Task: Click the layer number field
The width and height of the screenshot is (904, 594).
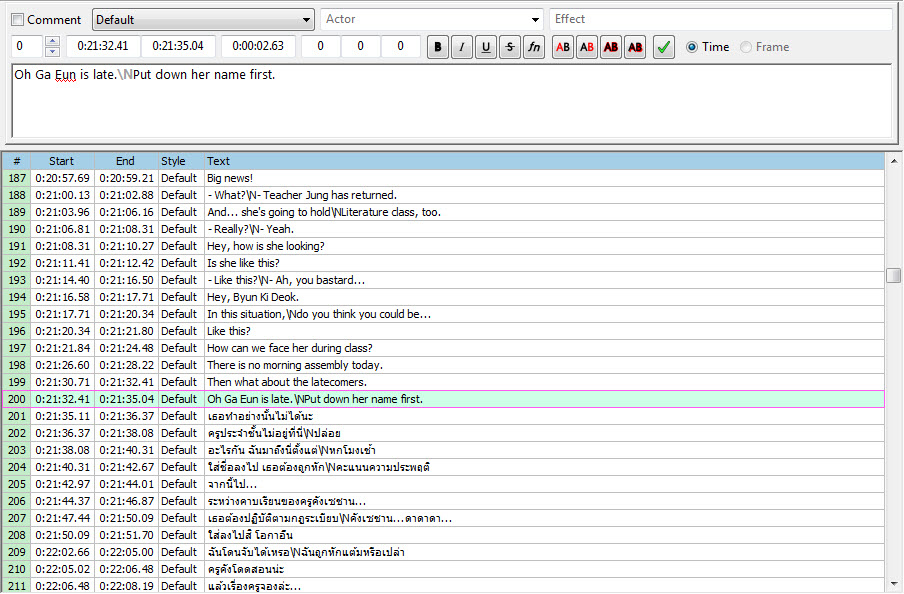Action: 27,46
